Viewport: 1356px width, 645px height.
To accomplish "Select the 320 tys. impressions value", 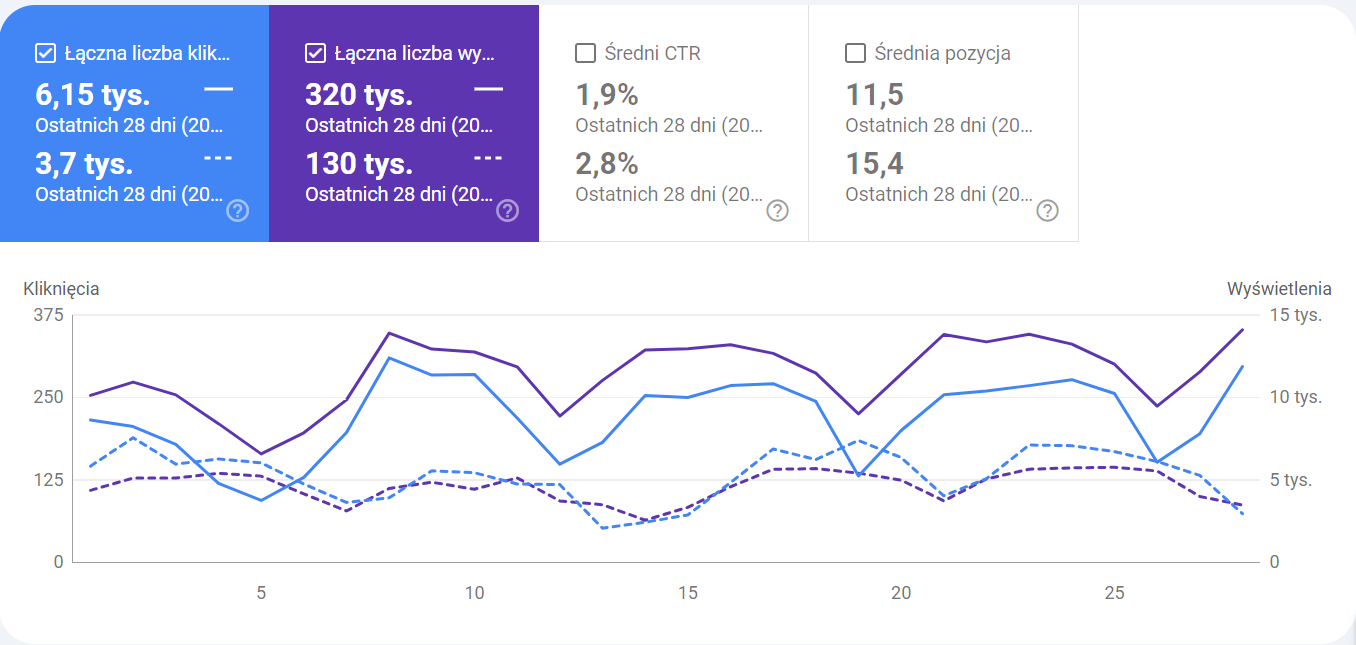I will tap(359, 95).
